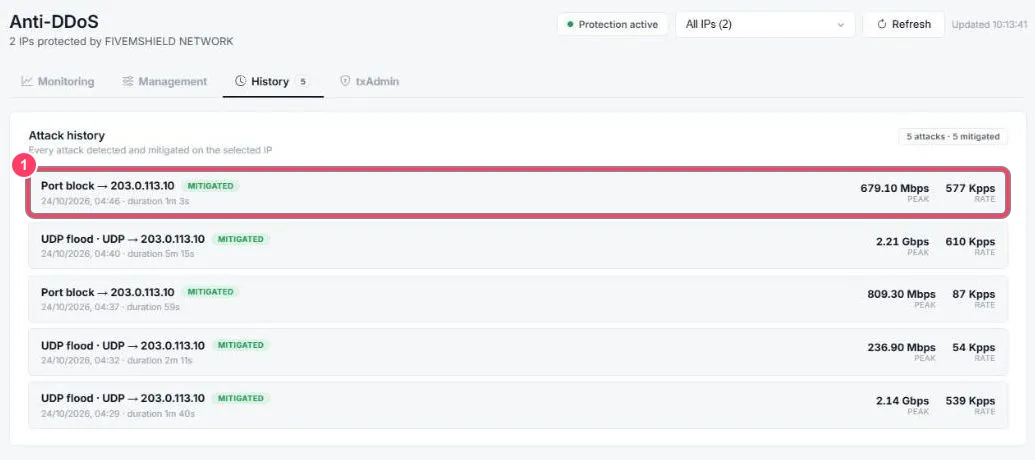Click the History count badge 5
This screenshot has width=1035, height=460.
pyautogui.click(x=302, y=82)
